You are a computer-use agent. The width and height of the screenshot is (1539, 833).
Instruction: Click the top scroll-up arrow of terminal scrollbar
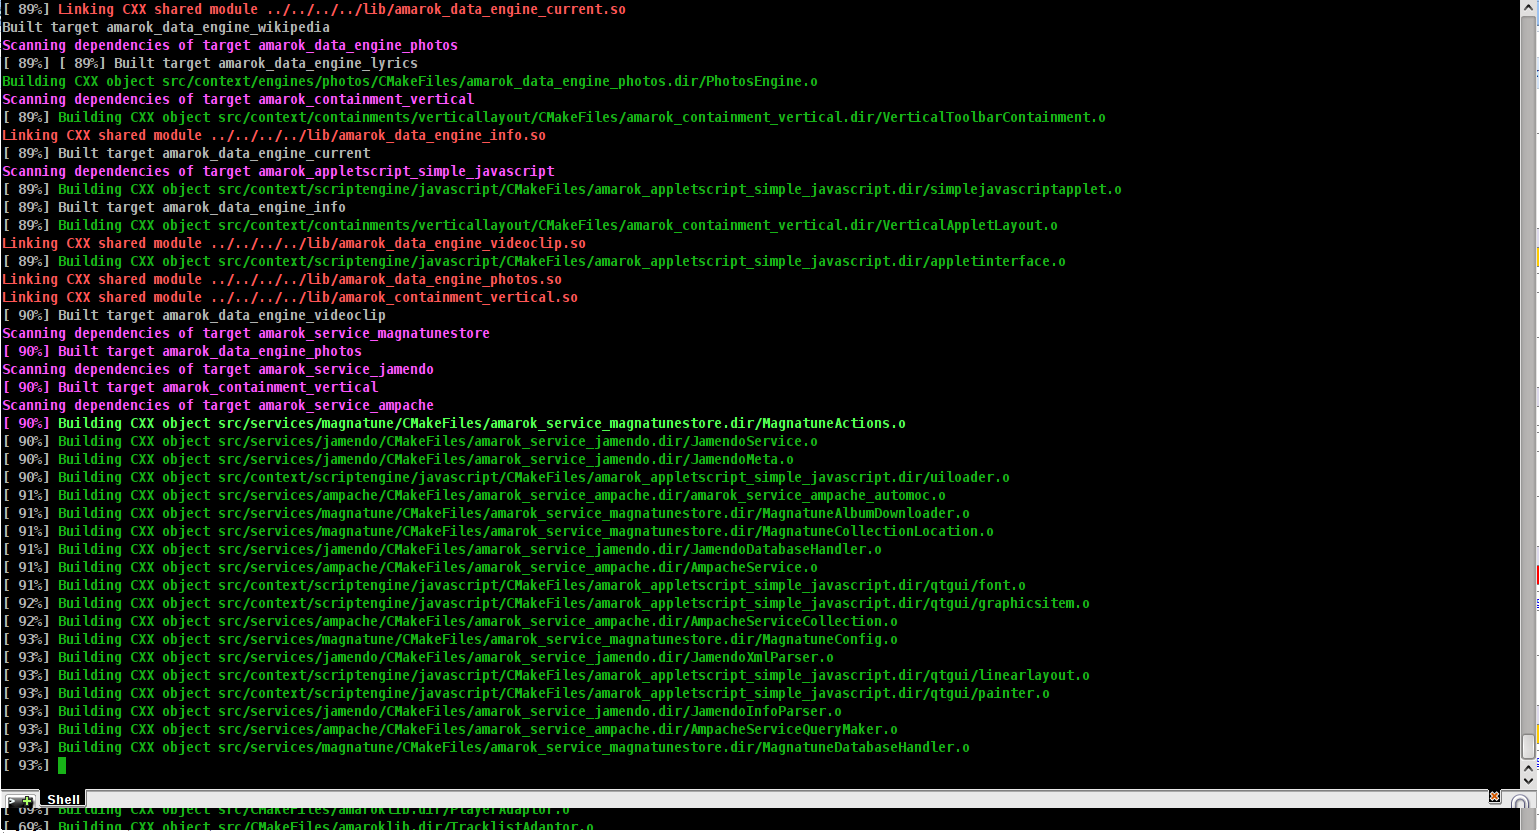click(x=1528, y=8)
